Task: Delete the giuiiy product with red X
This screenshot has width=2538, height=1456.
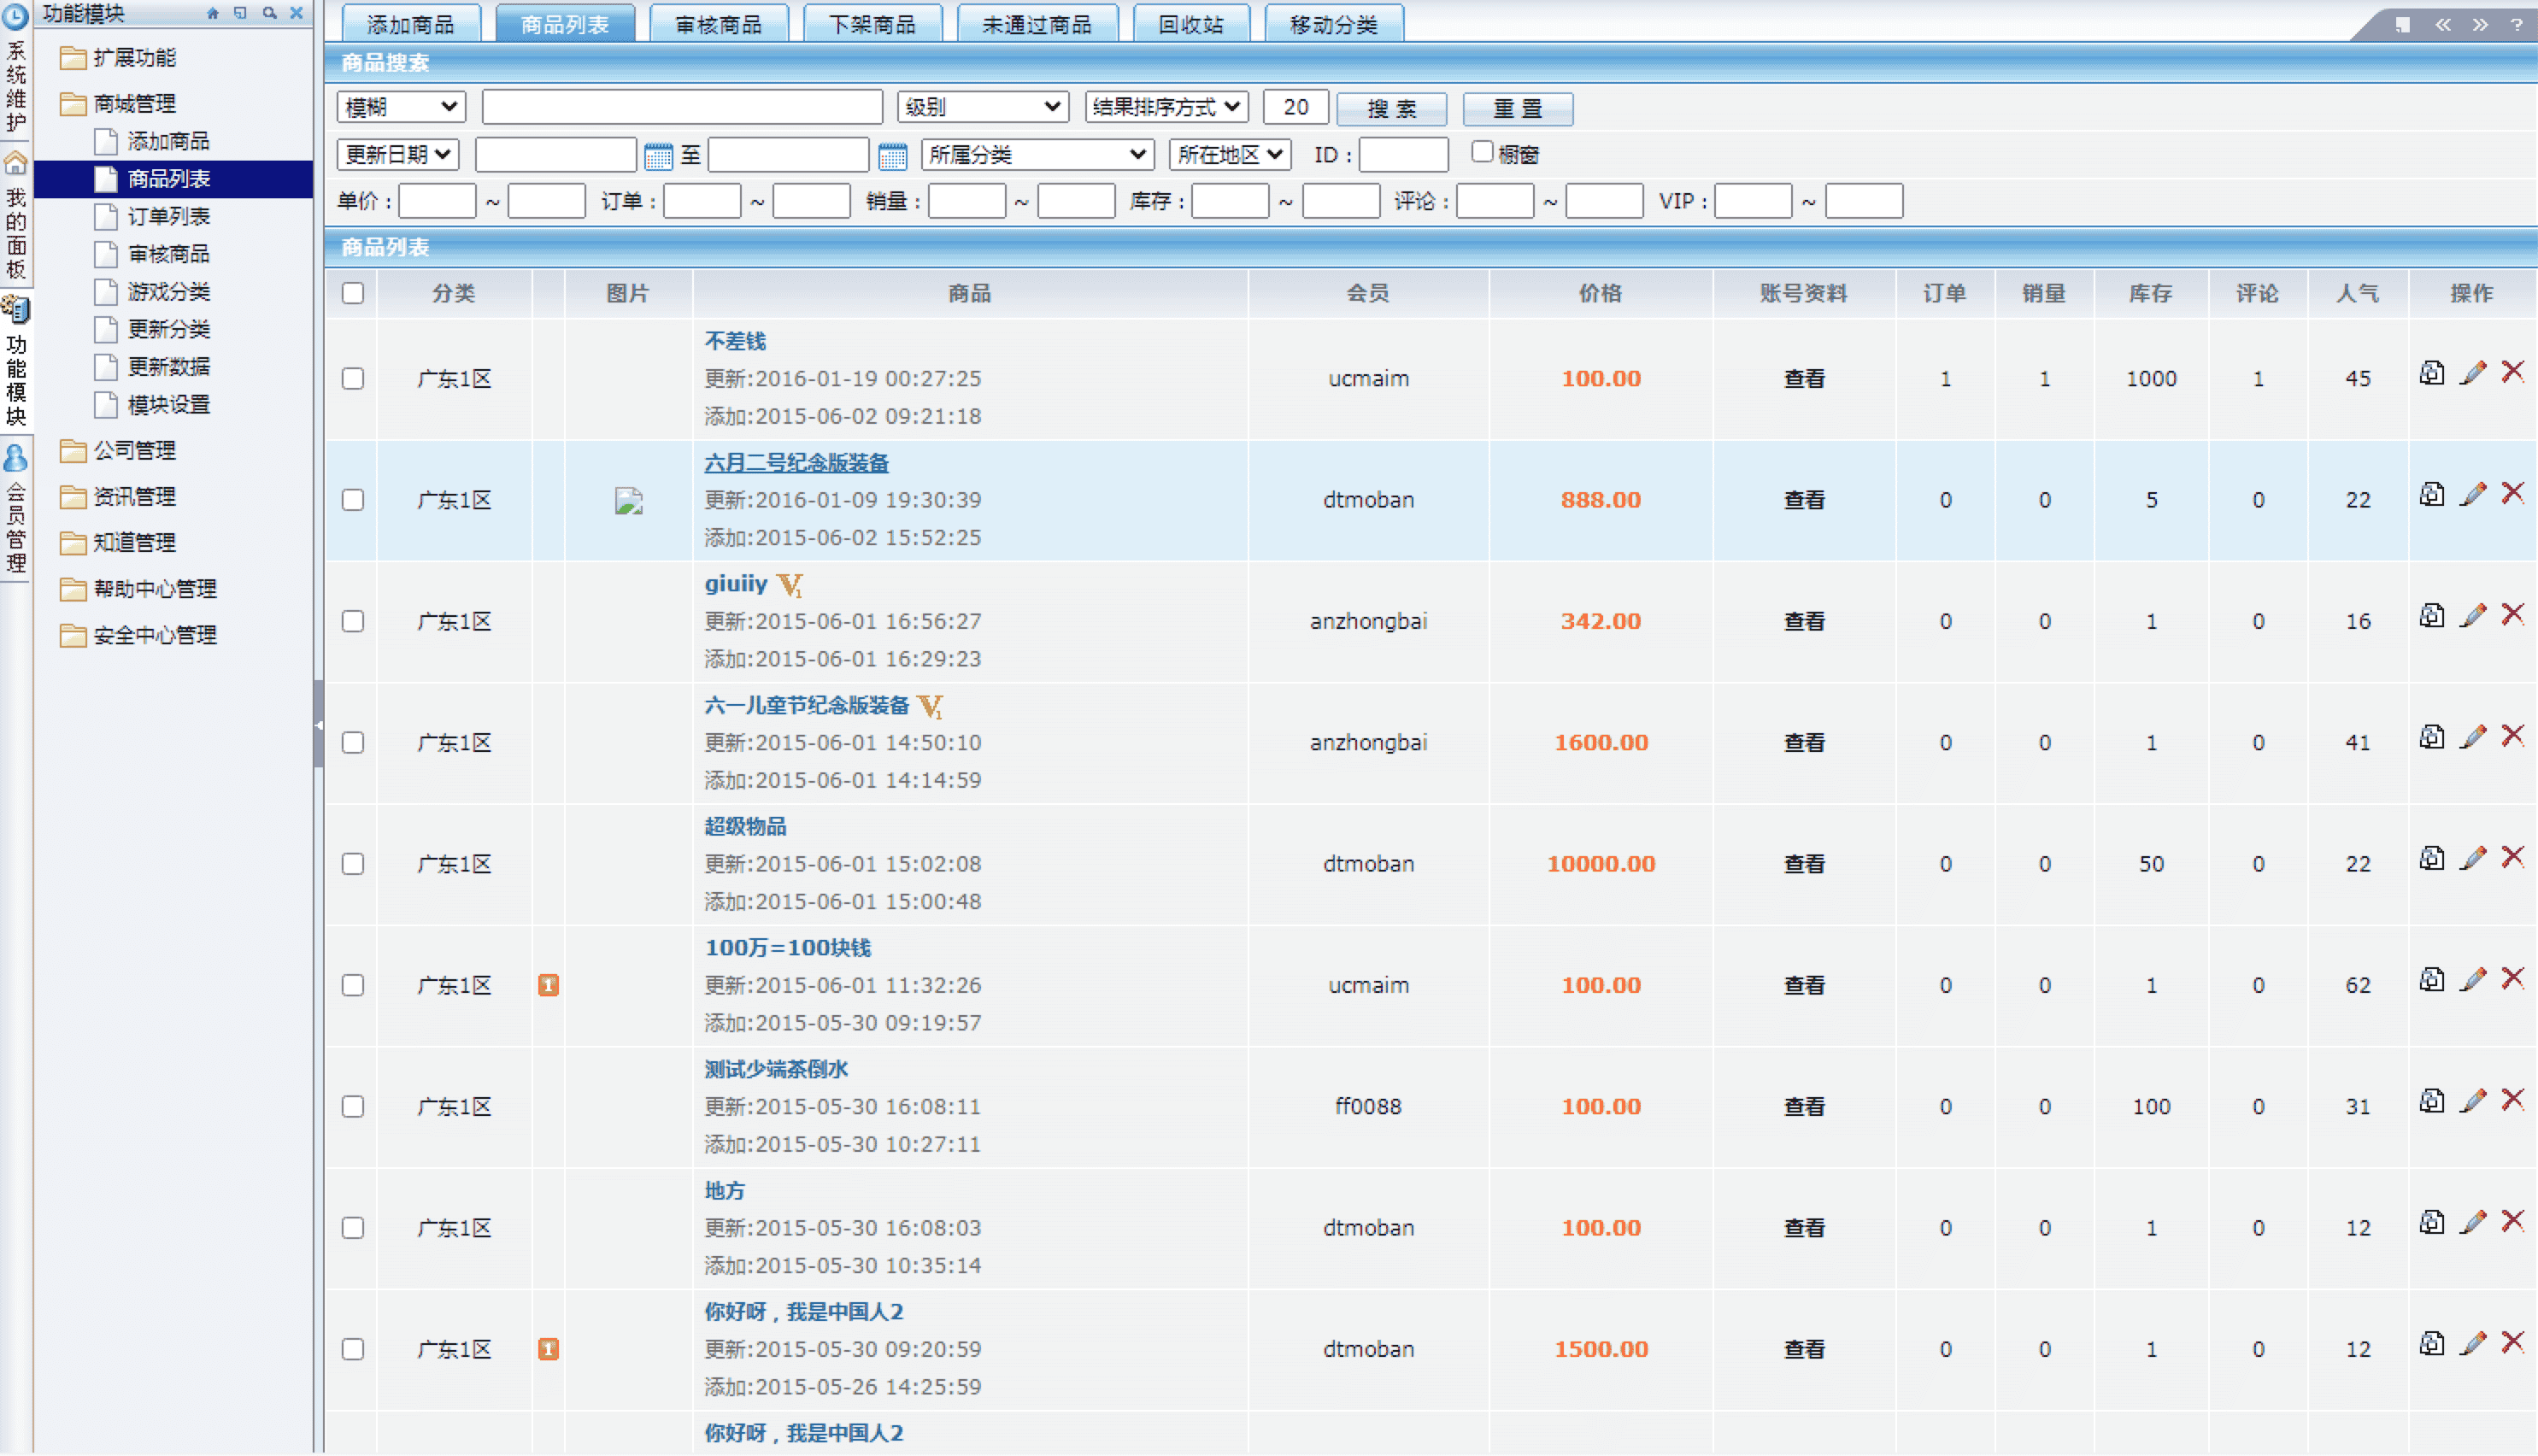Action: point(2512,614)
